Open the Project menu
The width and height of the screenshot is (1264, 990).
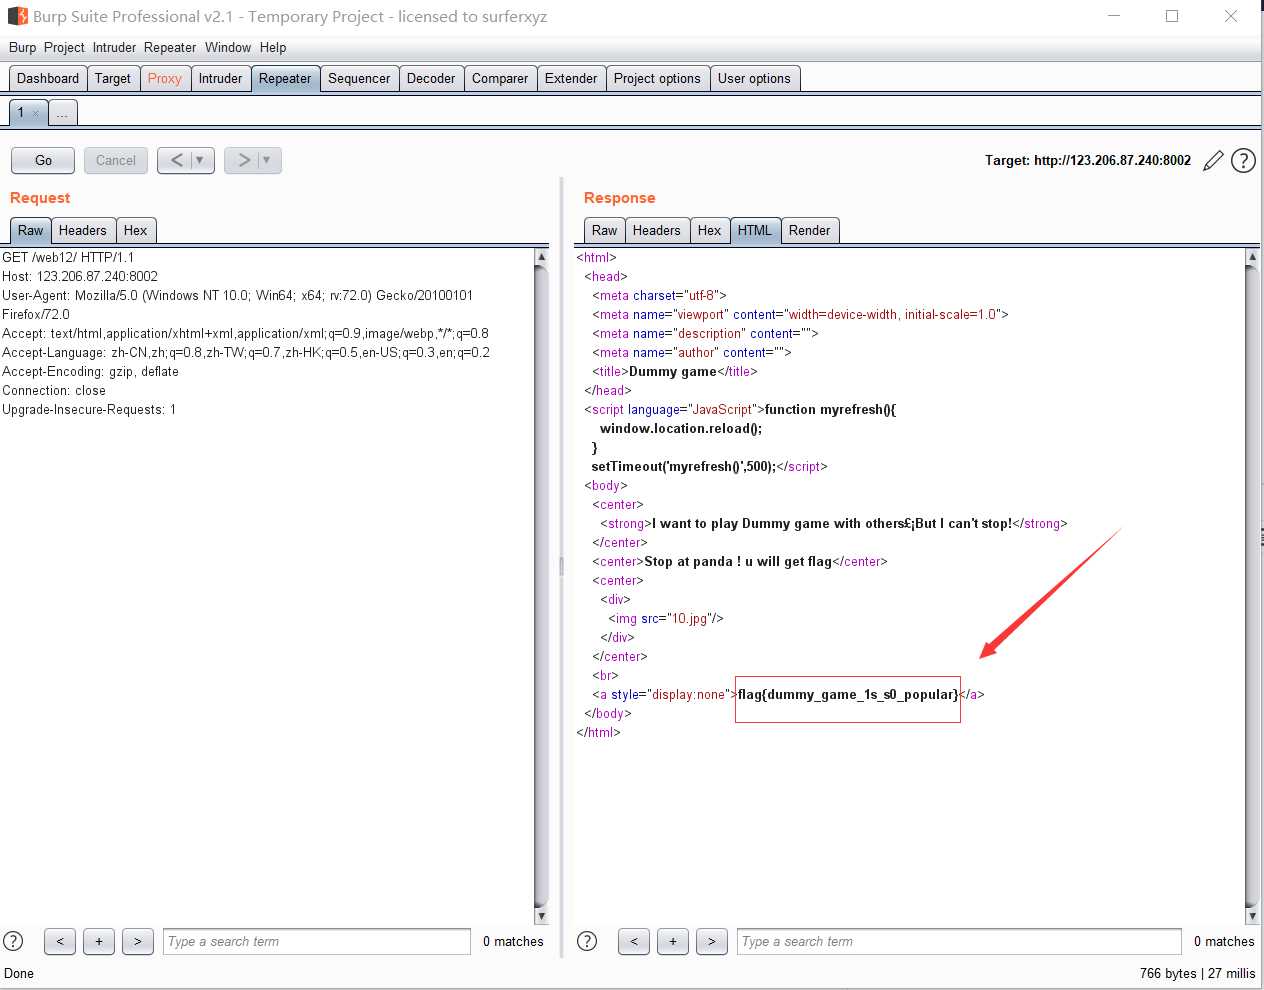click(64, 47)
